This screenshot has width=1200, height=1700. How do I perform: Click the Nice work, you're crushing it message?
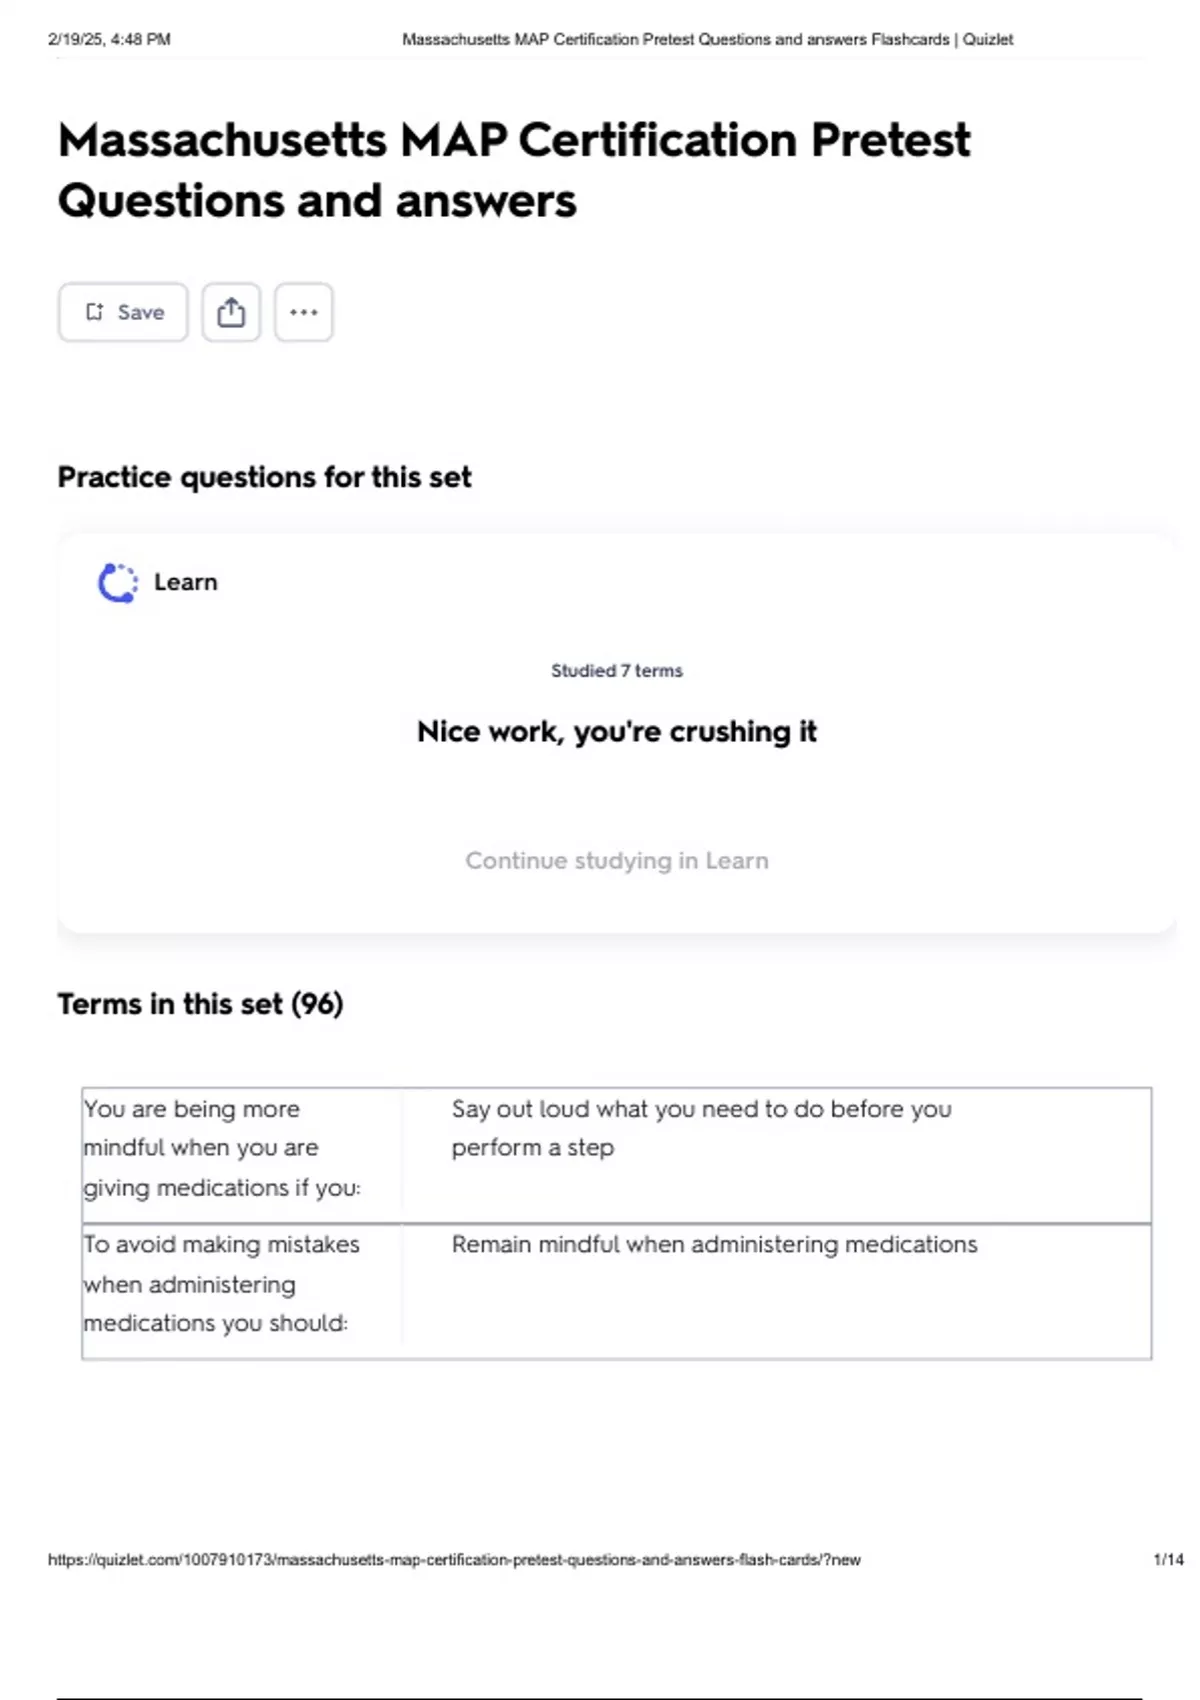pyautogui.click(x=617, y=731)
